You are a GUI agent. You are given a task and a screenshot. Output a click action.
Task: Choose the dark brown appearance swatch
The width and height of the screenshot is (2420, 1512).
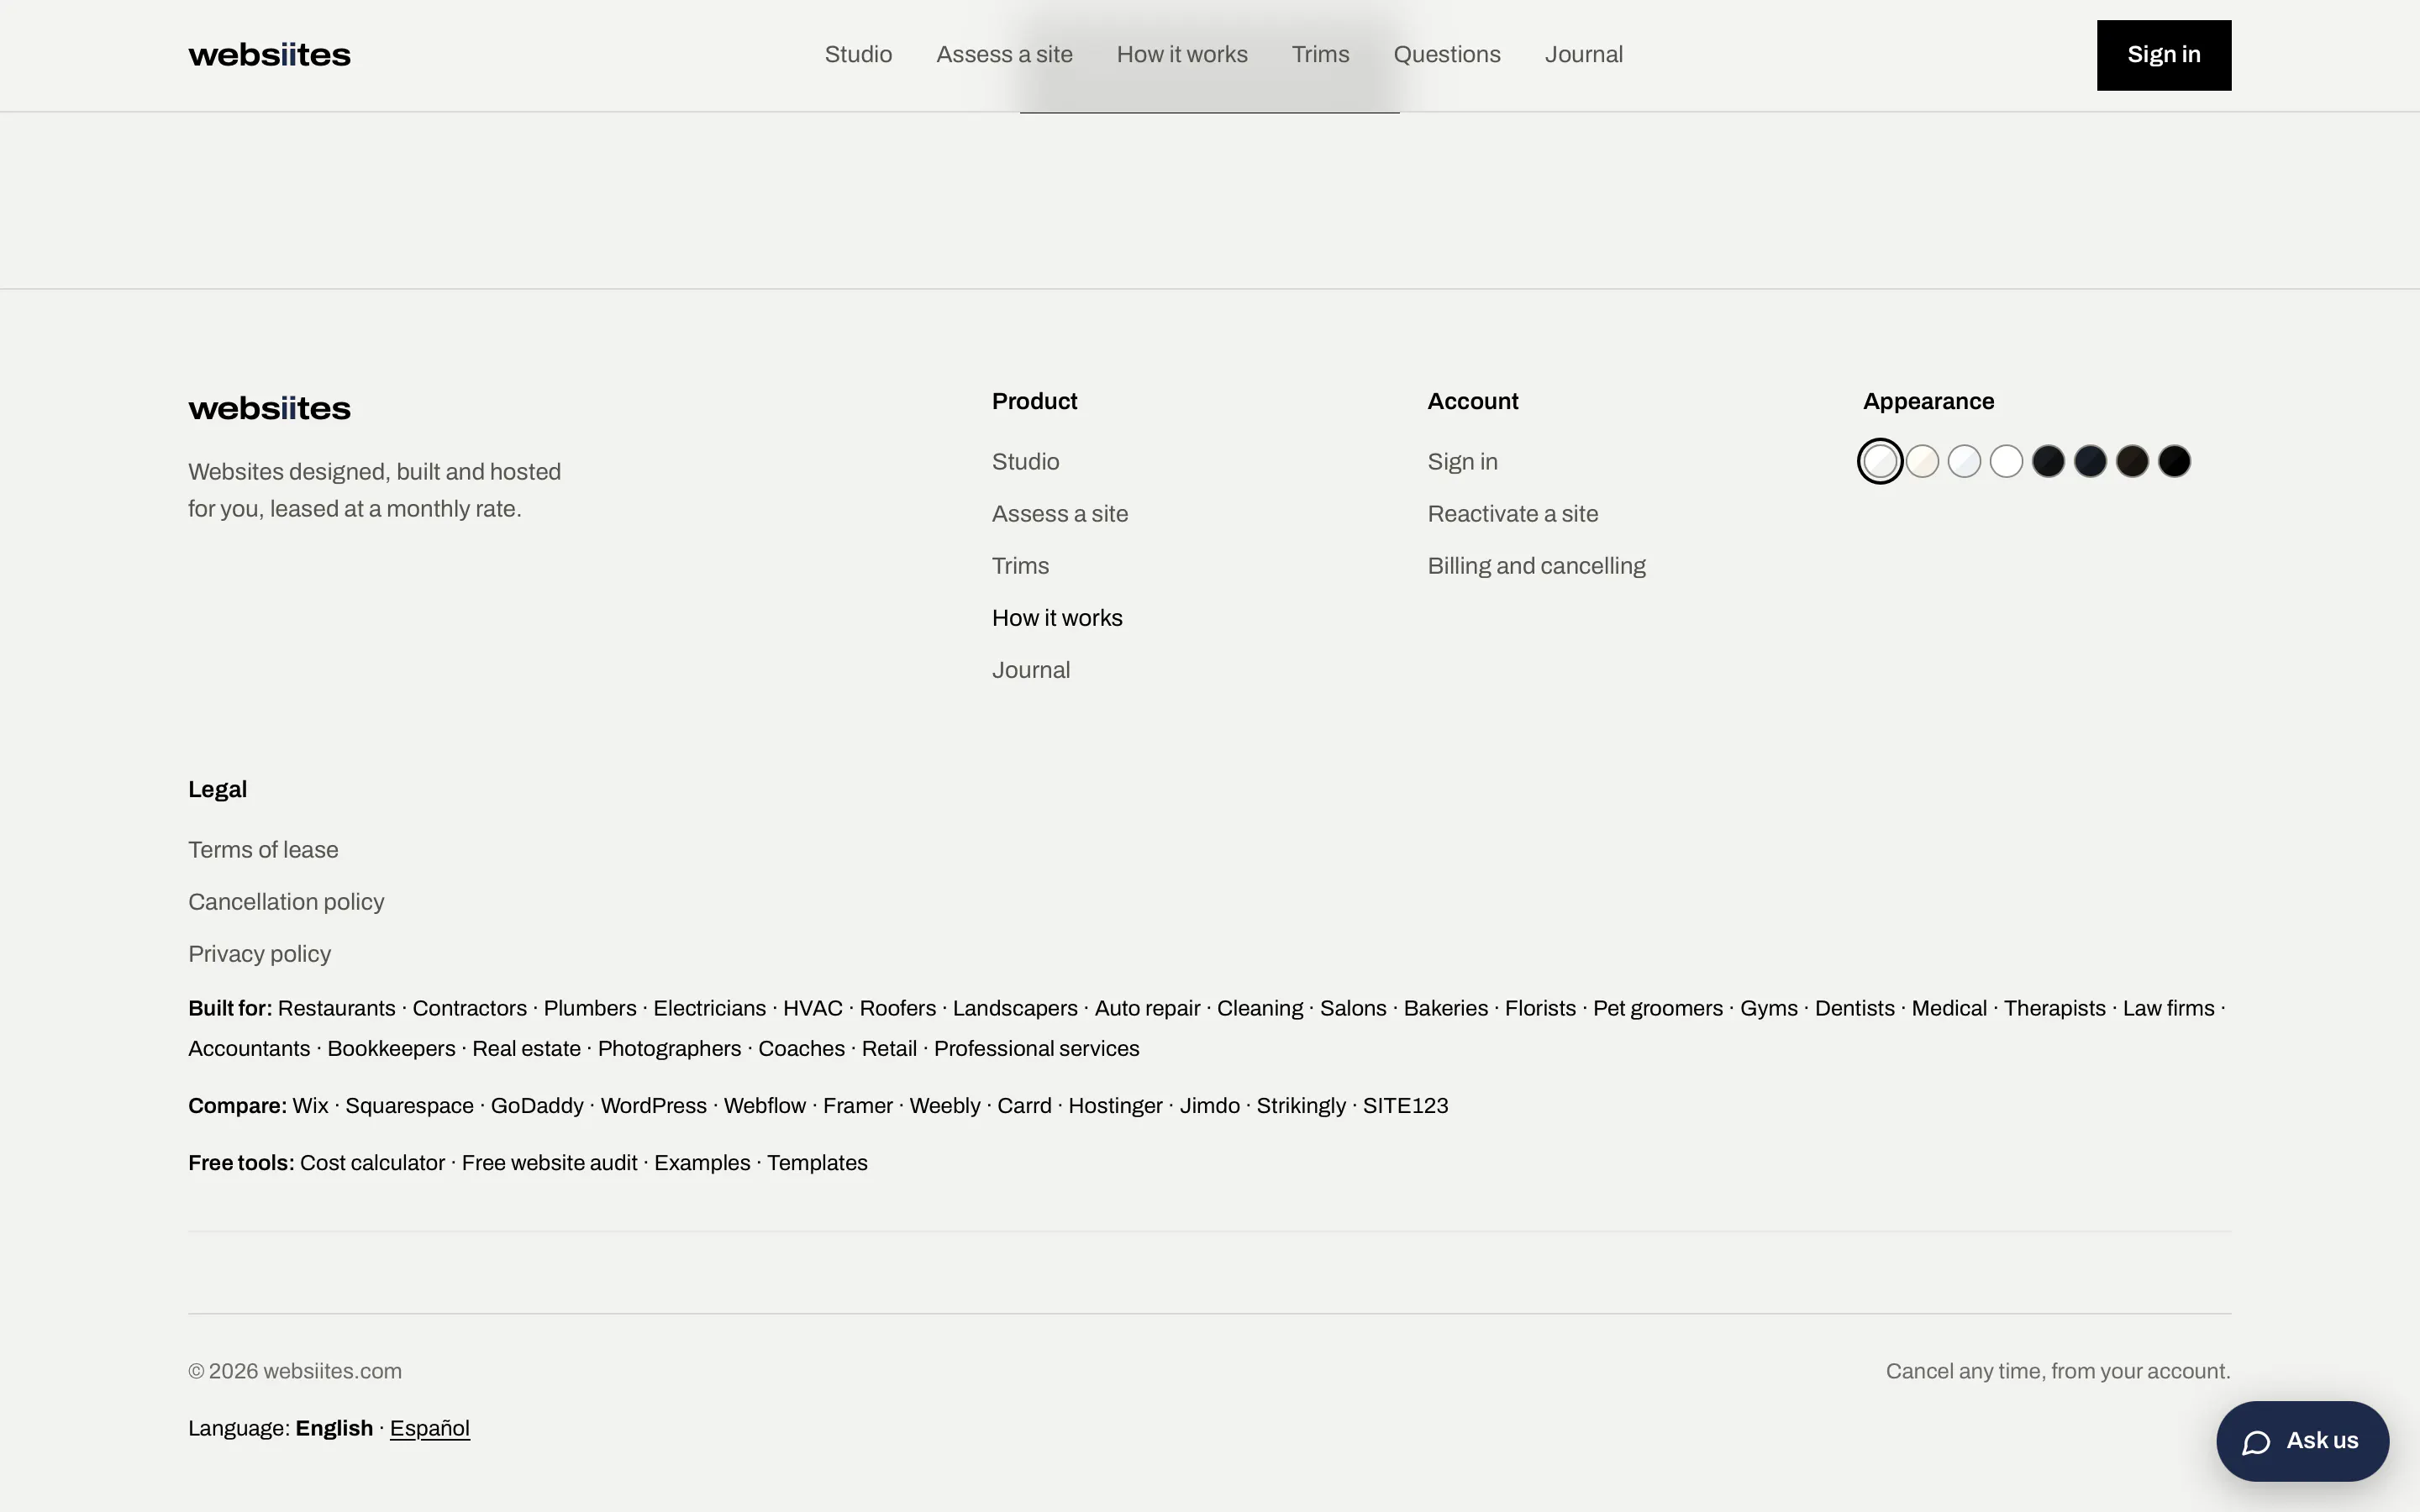click(2132, 462)
